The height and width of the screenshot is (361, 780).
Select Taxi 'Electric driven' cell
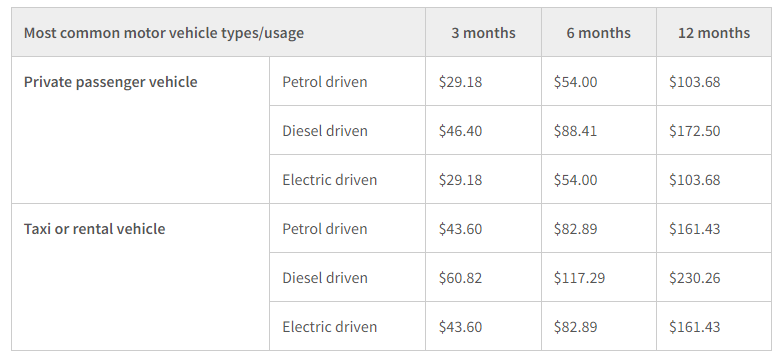click(x=347, y=326)
